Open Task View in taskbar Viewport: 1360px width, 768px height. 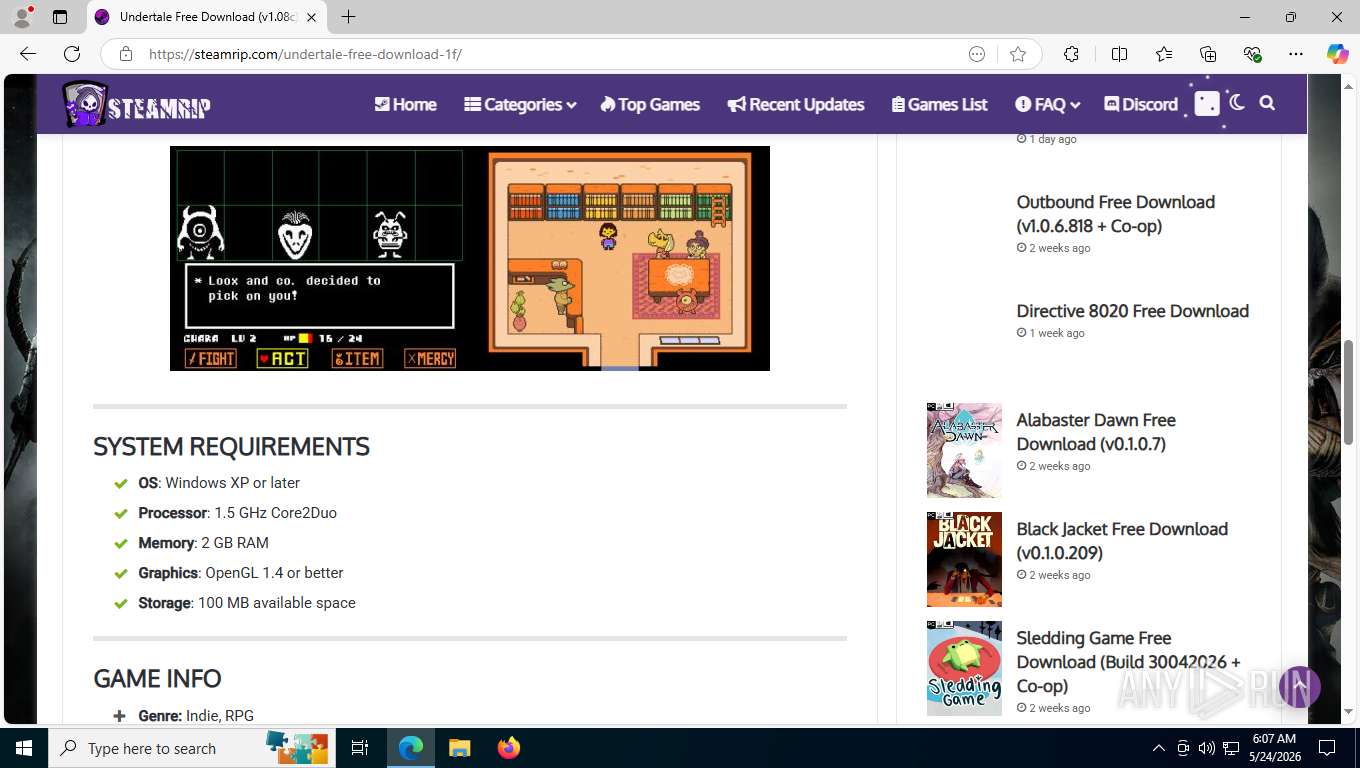[x=360, y=748]
